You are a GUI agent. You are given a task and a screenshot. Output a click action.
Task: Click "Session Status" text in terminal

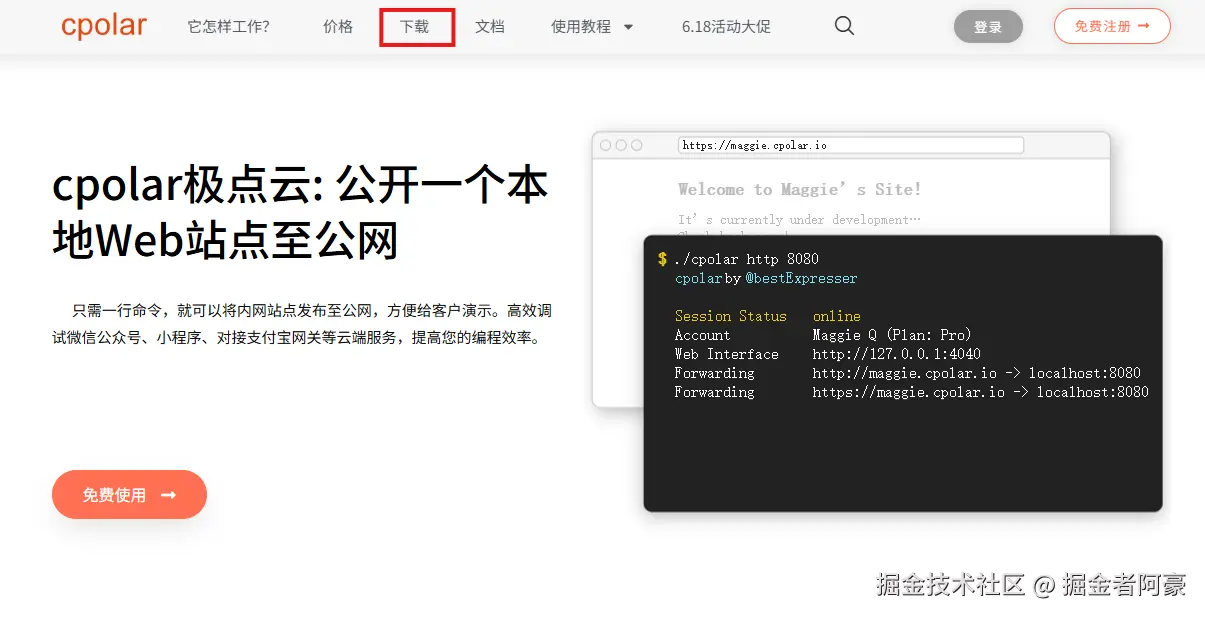[x=731, y=316]
